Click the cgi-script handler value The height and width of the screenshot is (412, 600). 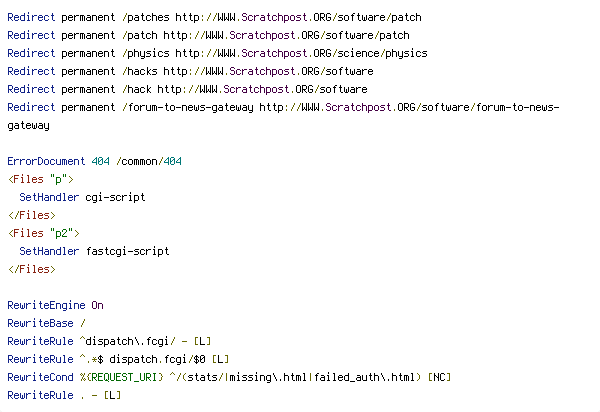coord(115,197)
